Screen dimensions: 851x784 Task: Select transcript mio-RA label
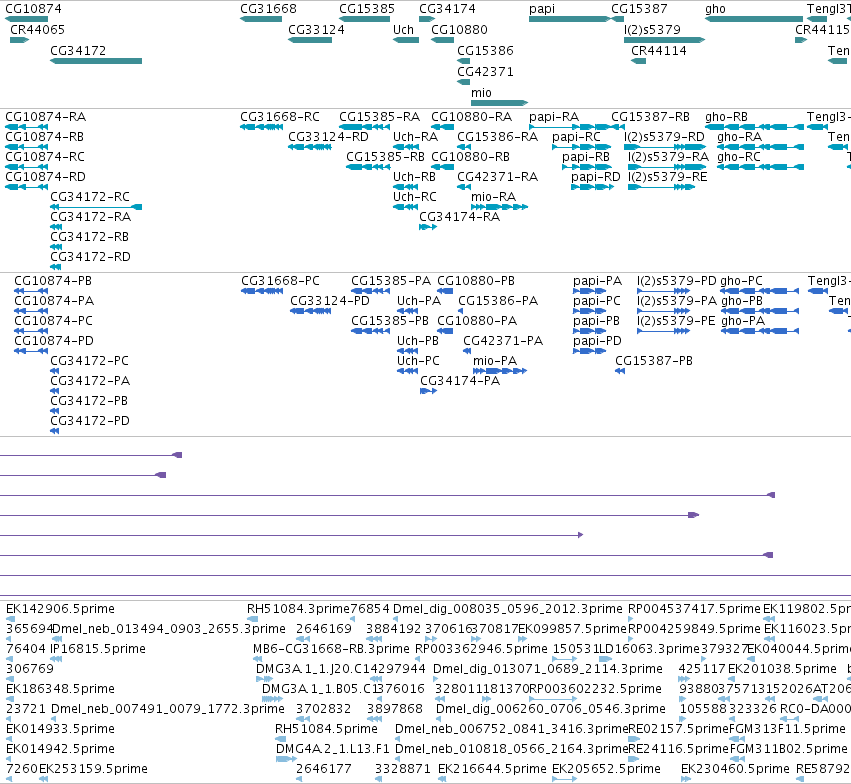493,196
